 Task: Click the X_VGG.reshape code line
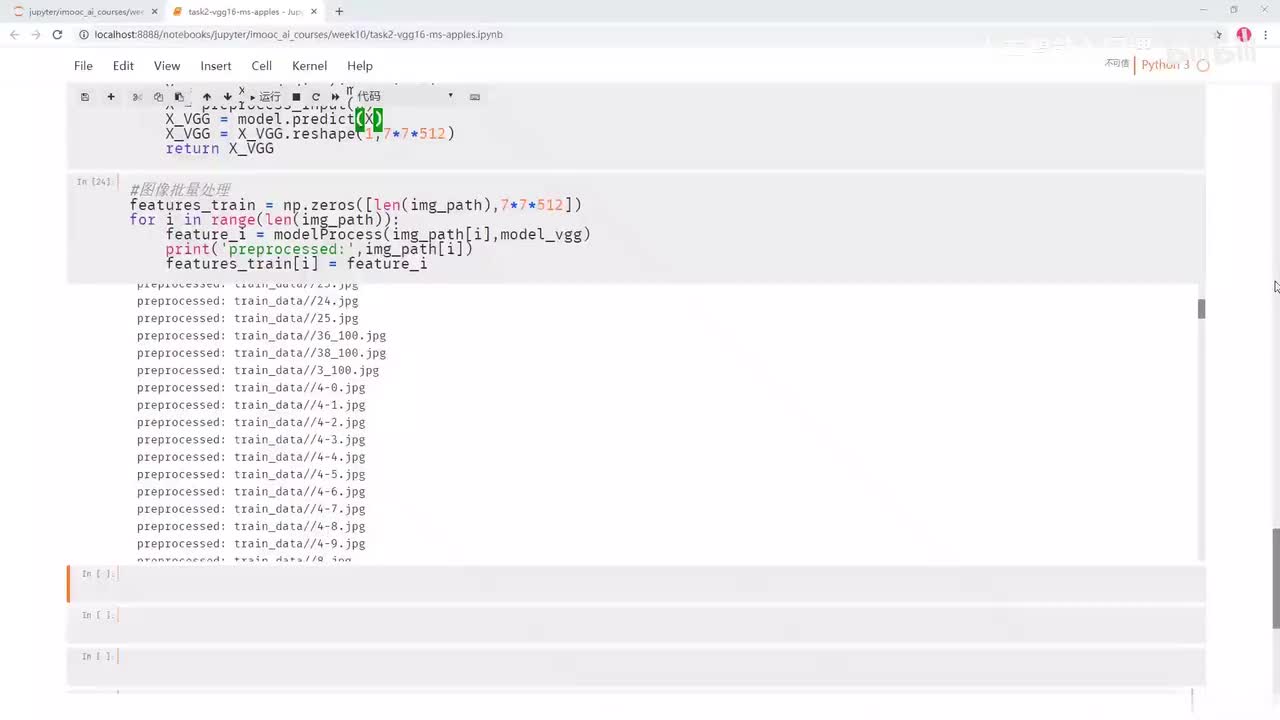(310, 133)
